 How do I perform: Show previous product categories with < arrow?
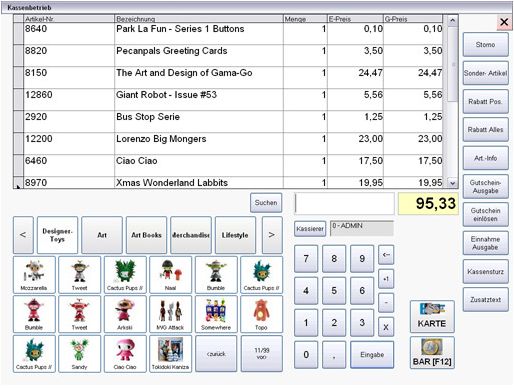pyautogui.click(x=23, y=235)
